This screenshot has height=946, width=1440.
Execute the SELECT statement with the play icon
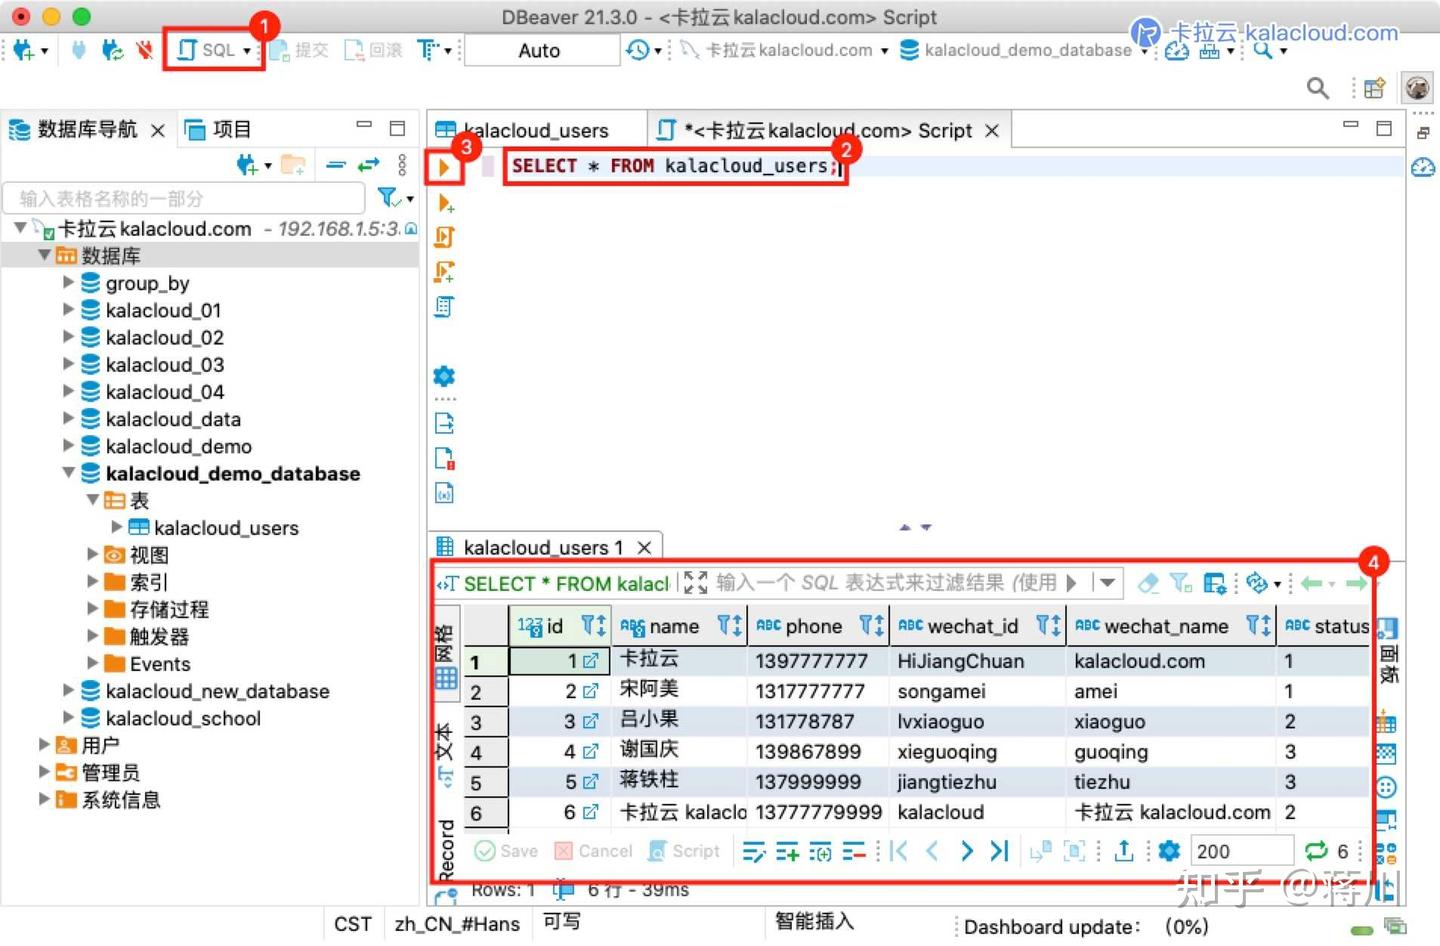(x=445, y=166)
